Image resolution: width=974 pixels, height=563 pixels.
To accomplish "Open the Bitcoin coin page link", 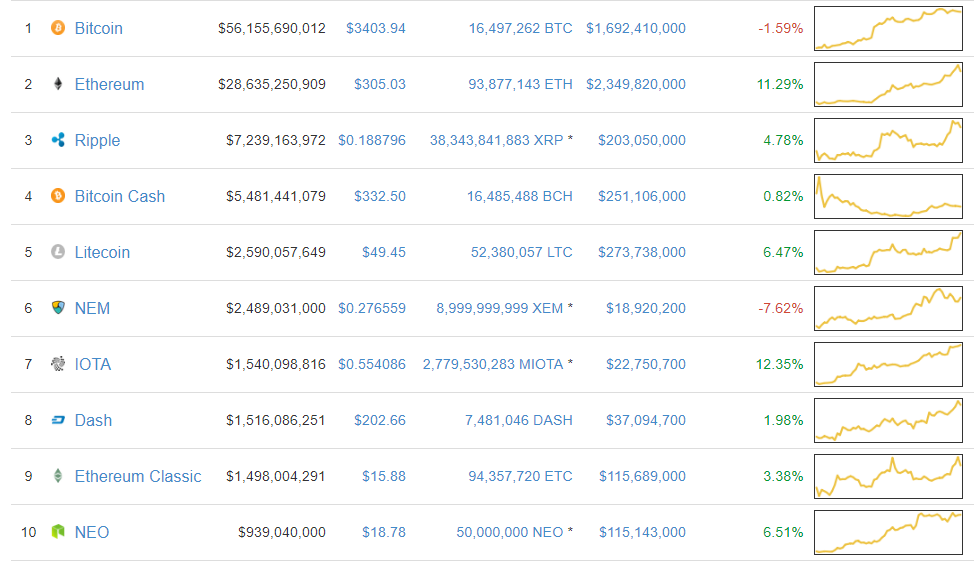I will (x=99, y=29).
